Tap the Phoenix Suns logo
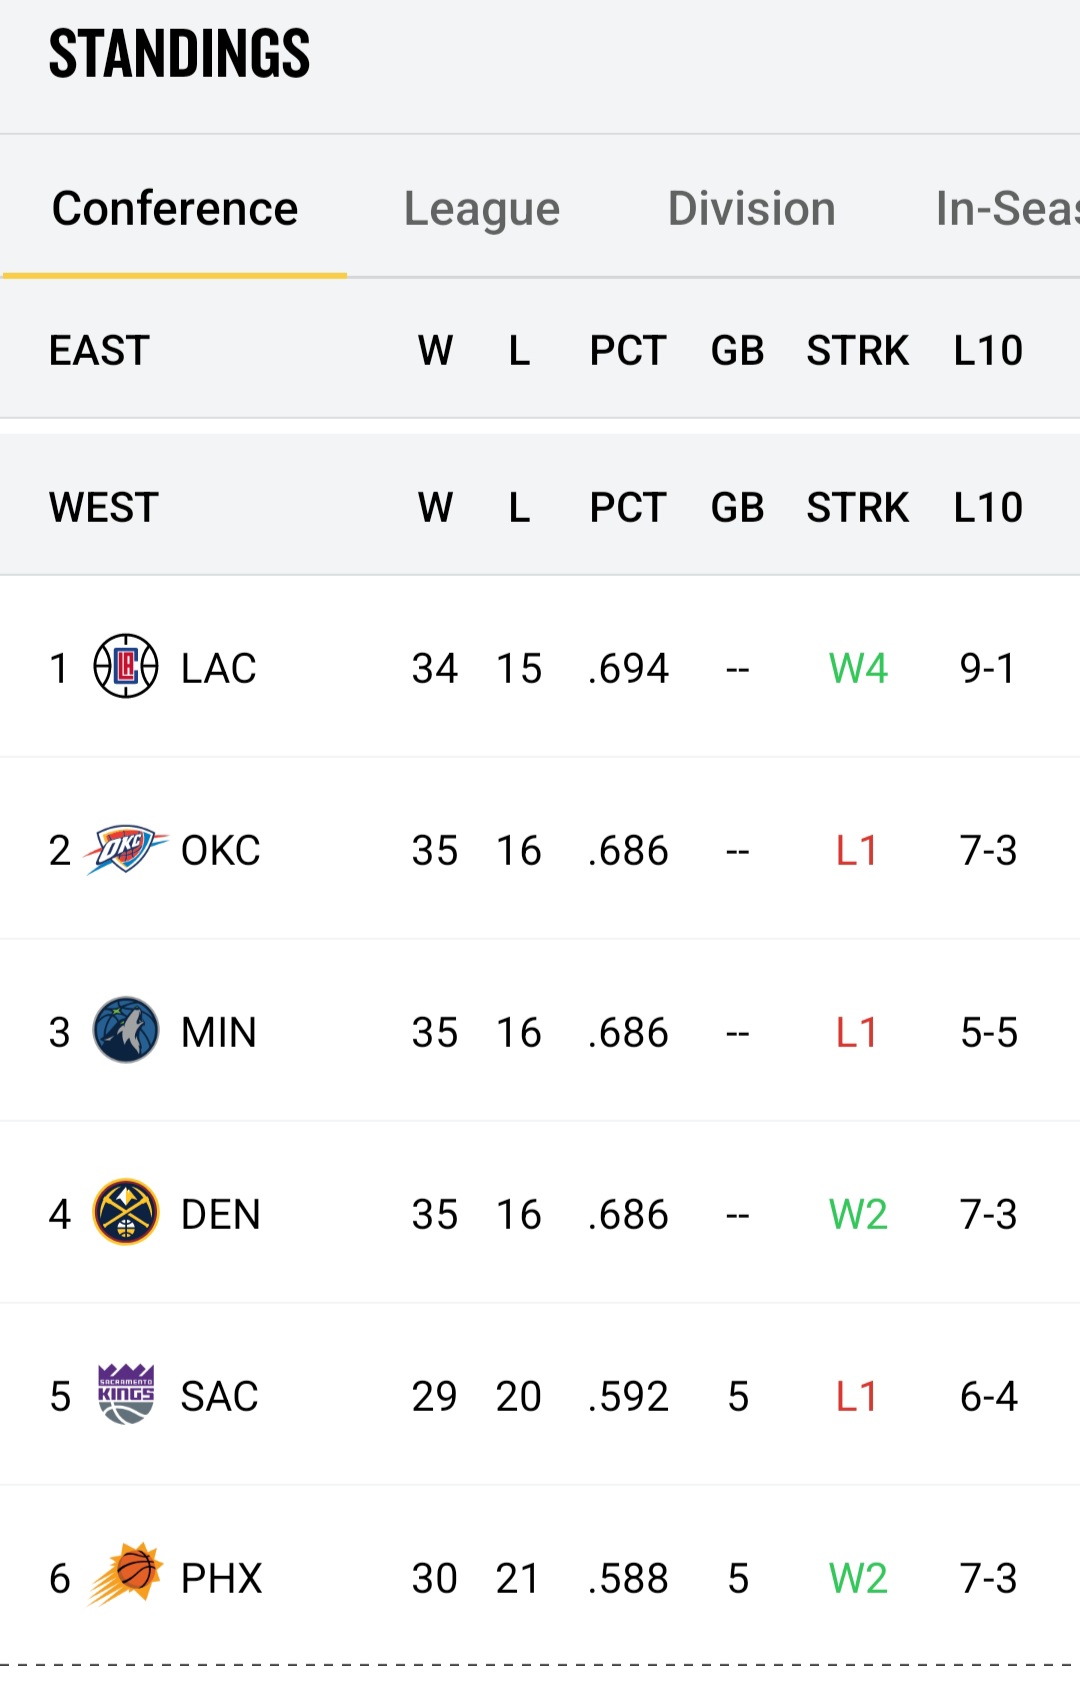The image size is (1080, 1692). [x=125, y=1577]
